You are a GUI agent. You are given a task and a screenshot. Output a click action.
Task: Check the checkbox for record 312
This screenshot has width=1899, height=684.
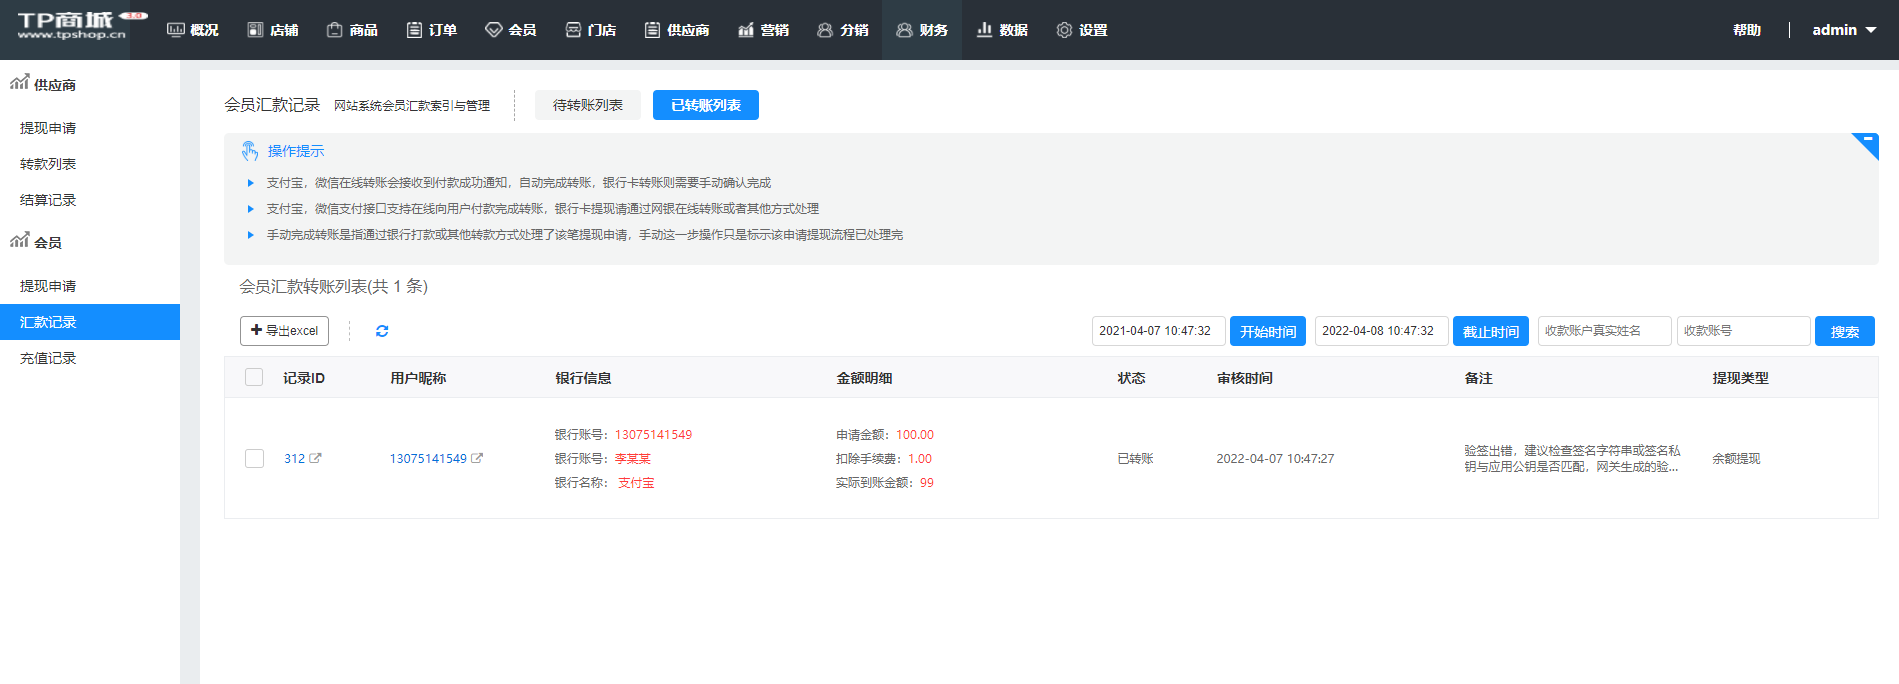pyautogui.click(x=254, y=458)
